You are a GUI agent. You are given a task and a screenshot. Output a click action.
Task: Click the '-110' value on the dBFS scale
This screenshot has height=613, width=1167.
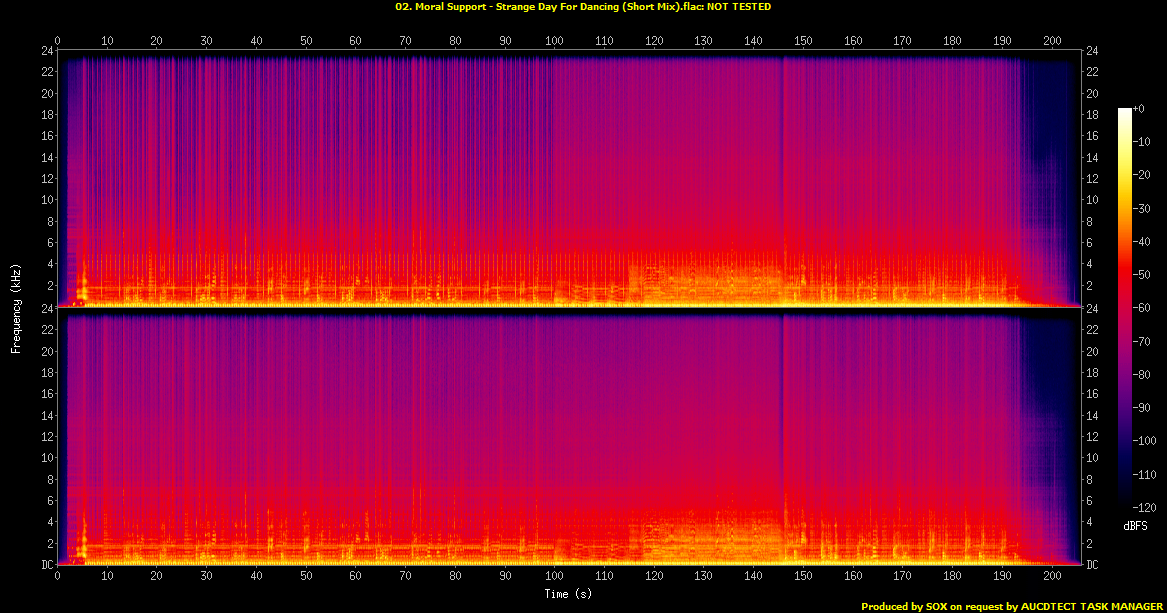pyautogui.click(x=1145, y=474)
